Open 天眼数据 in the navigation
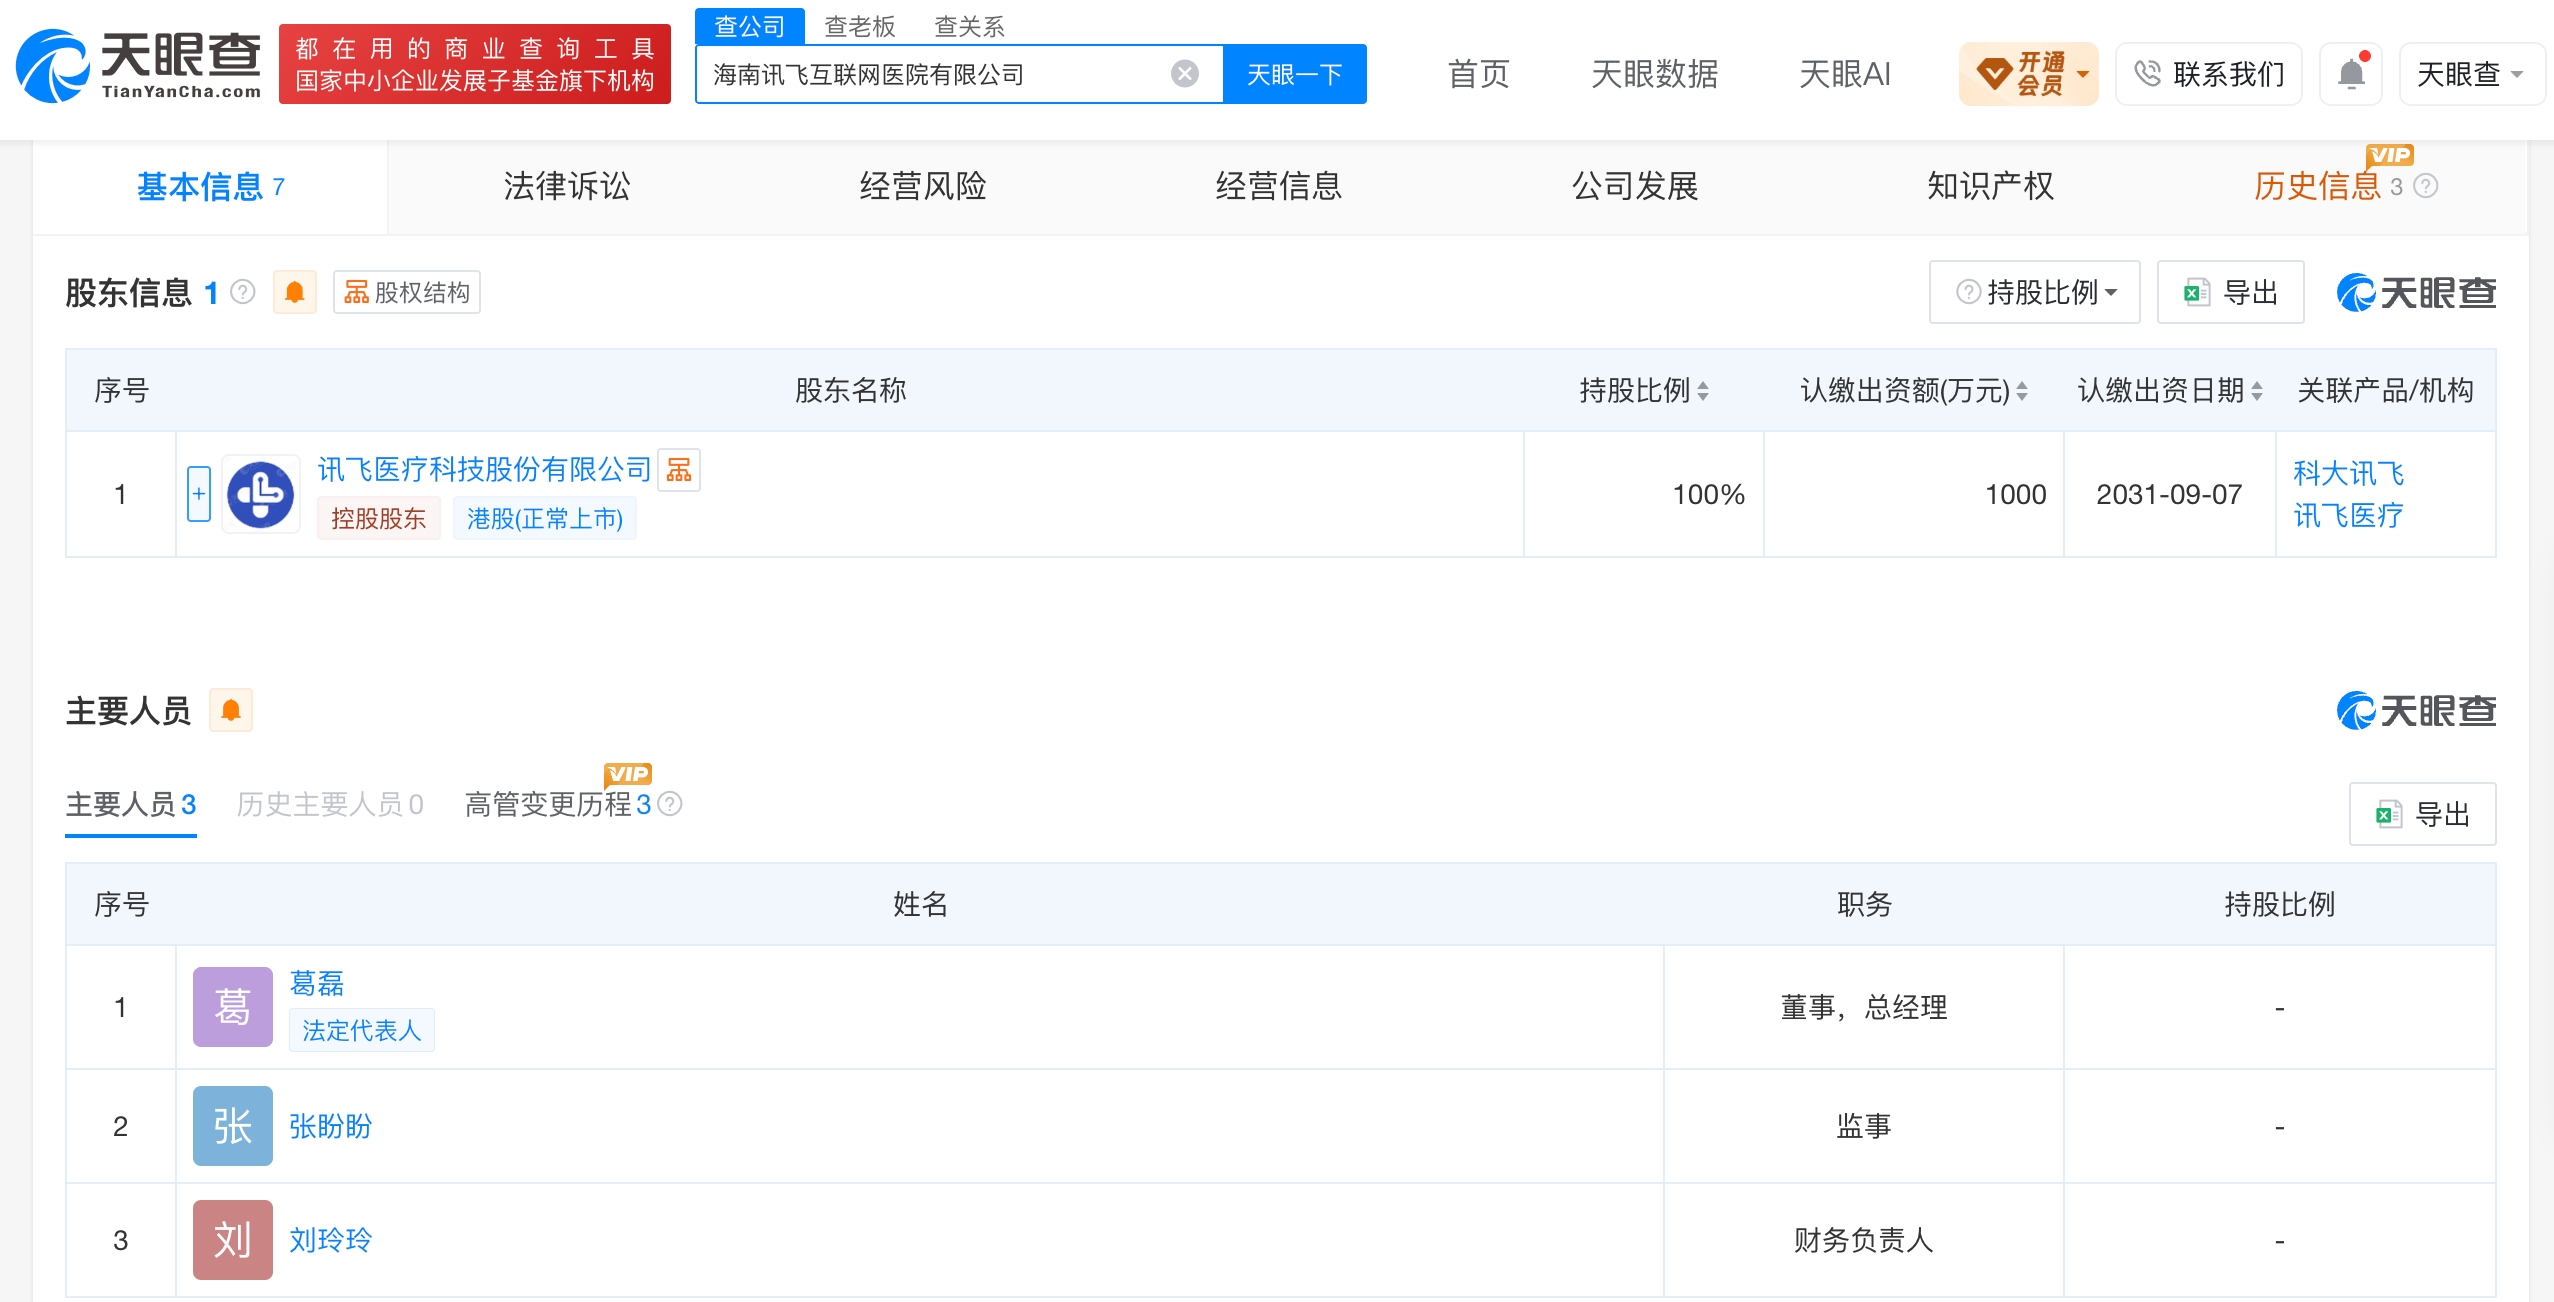This screenshot has height=1302, width=2554. tap(1654, 74)
